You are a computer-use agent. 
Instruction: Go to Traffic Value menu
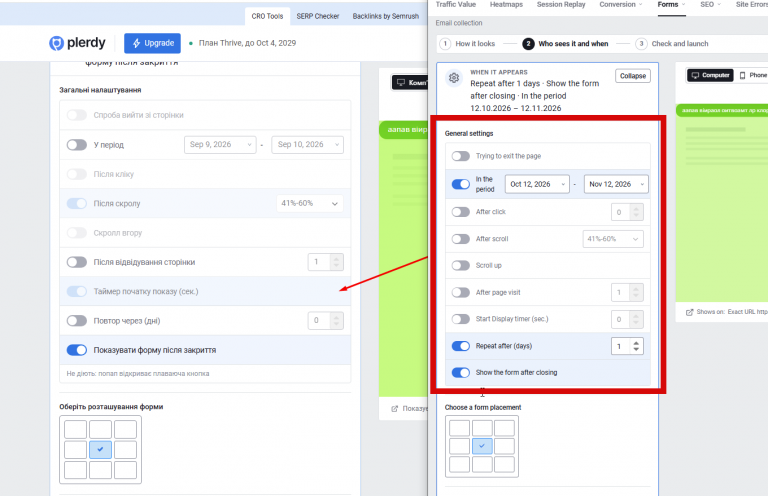[456, 4]
